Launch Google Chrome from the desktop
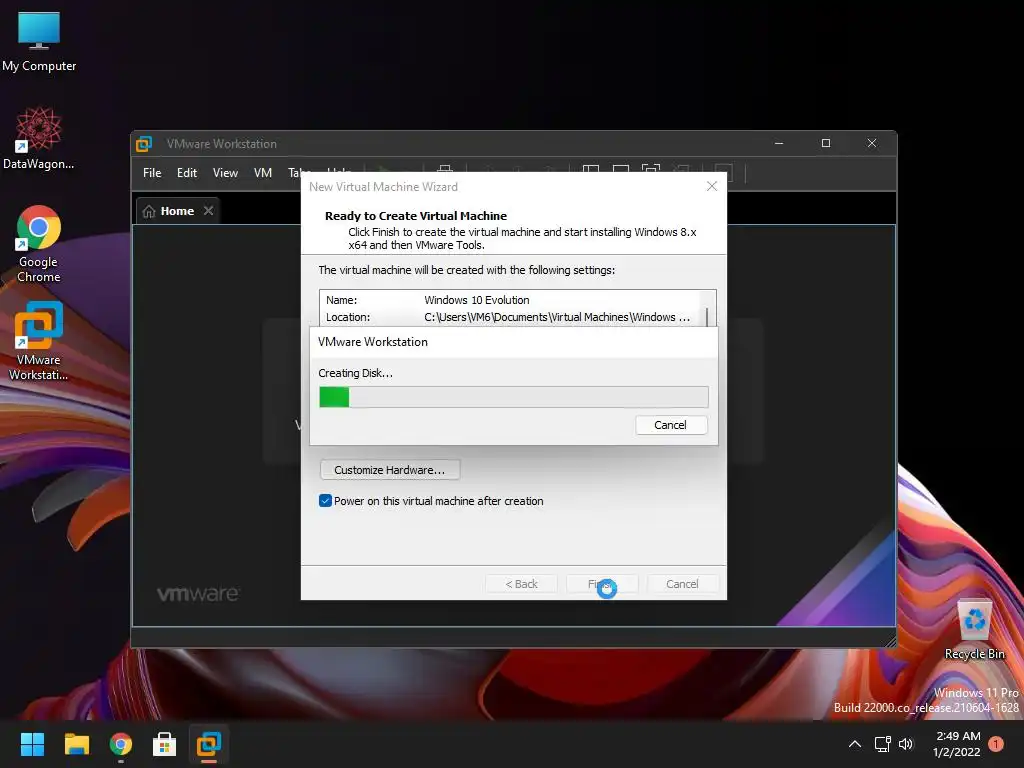This screenshot has height=768, width=1024. 39,244
